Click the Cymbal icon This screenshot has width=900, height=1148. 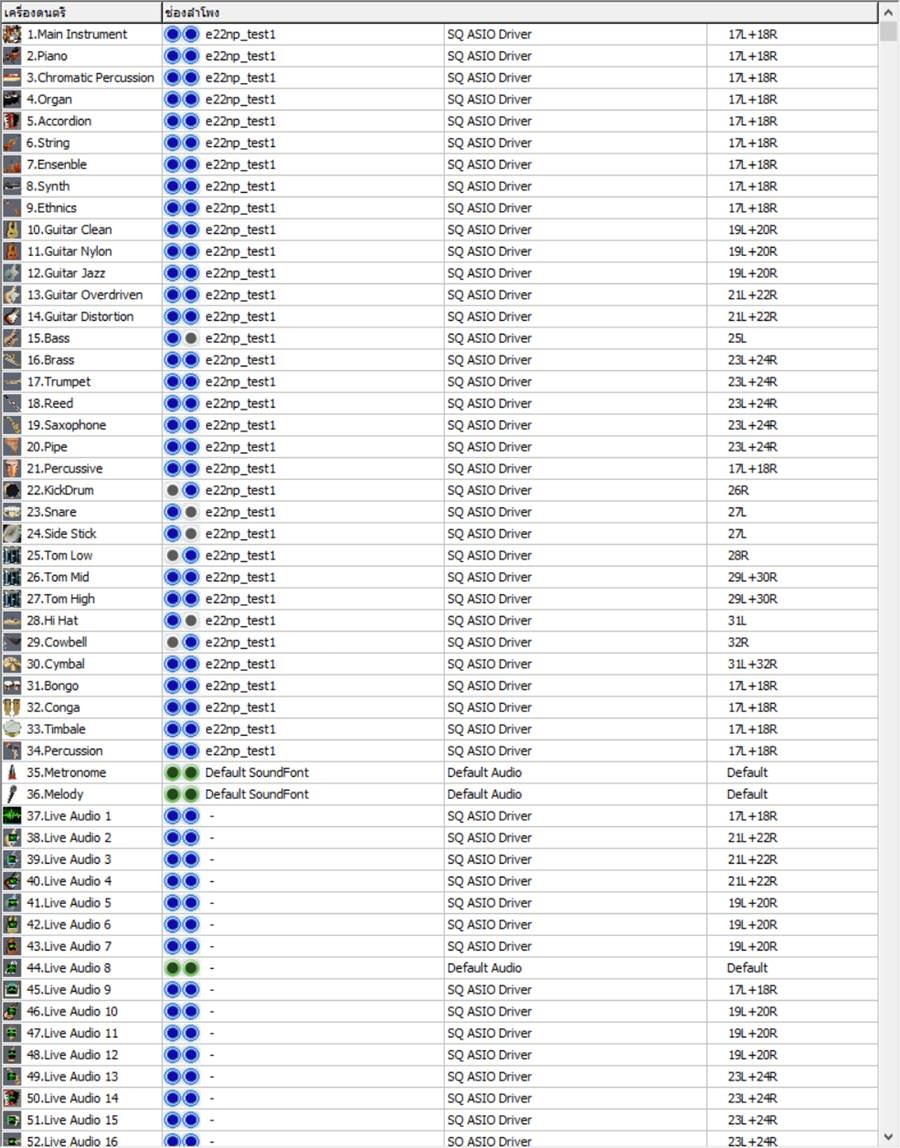click(12, 664)
